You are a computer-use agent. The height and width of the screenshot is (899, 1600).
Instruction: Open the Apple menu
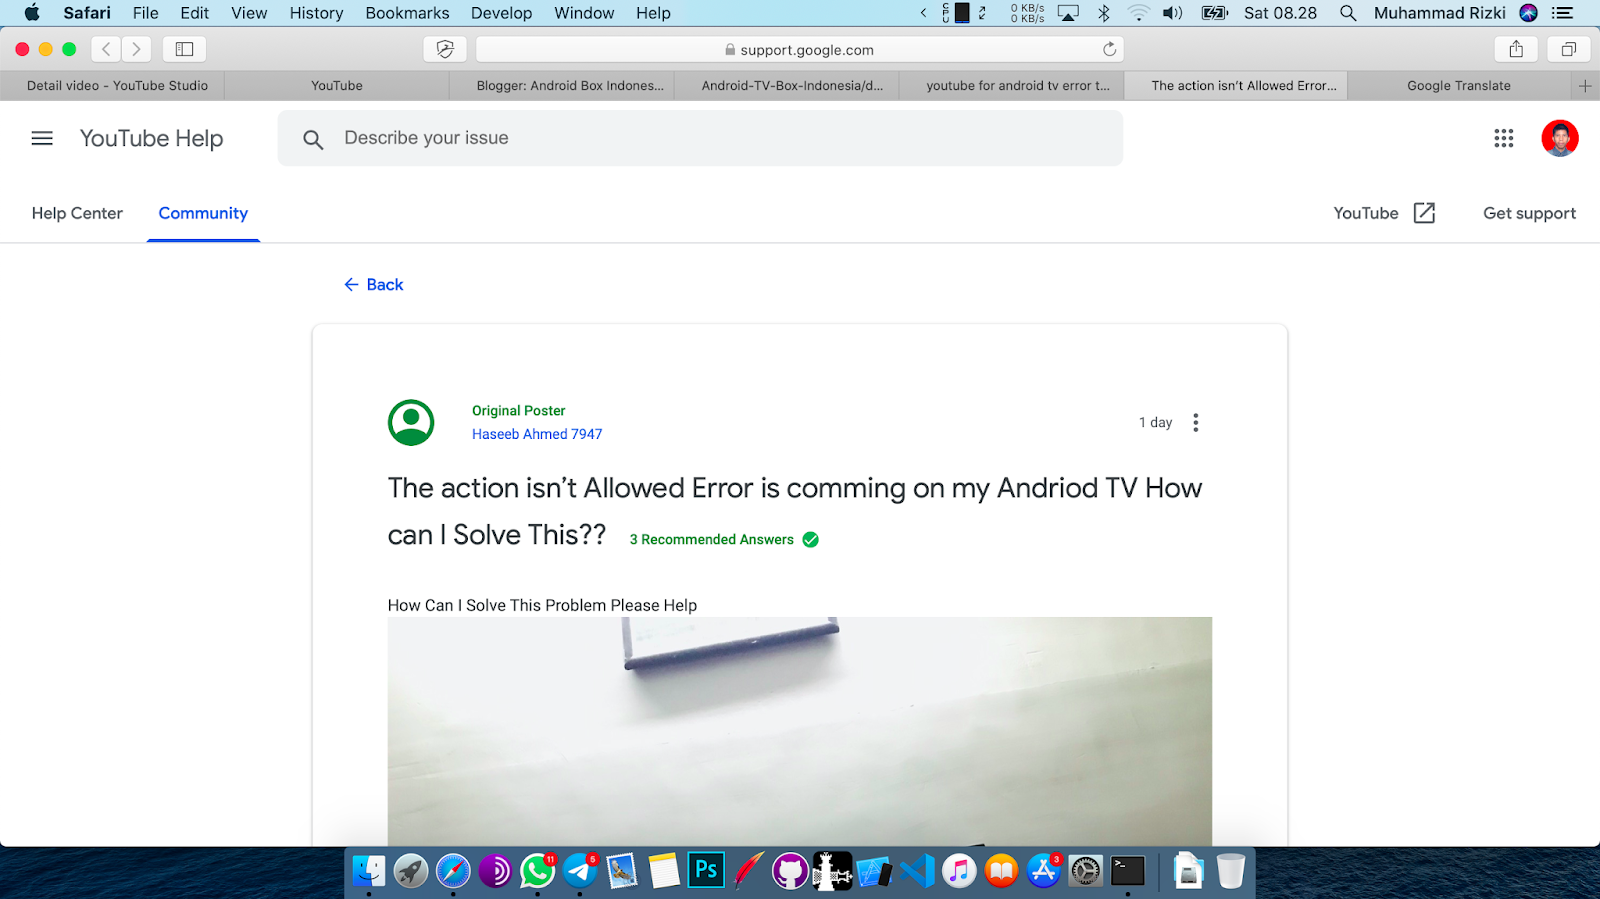coord(32,13)
